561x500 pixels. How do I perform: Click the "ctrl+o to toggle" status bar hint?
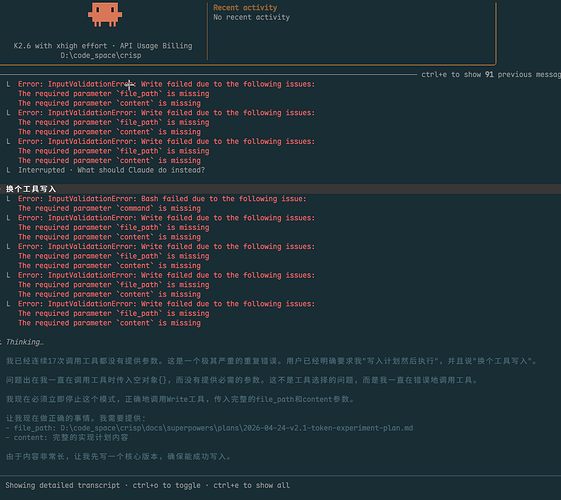click(x=166, y=485)
